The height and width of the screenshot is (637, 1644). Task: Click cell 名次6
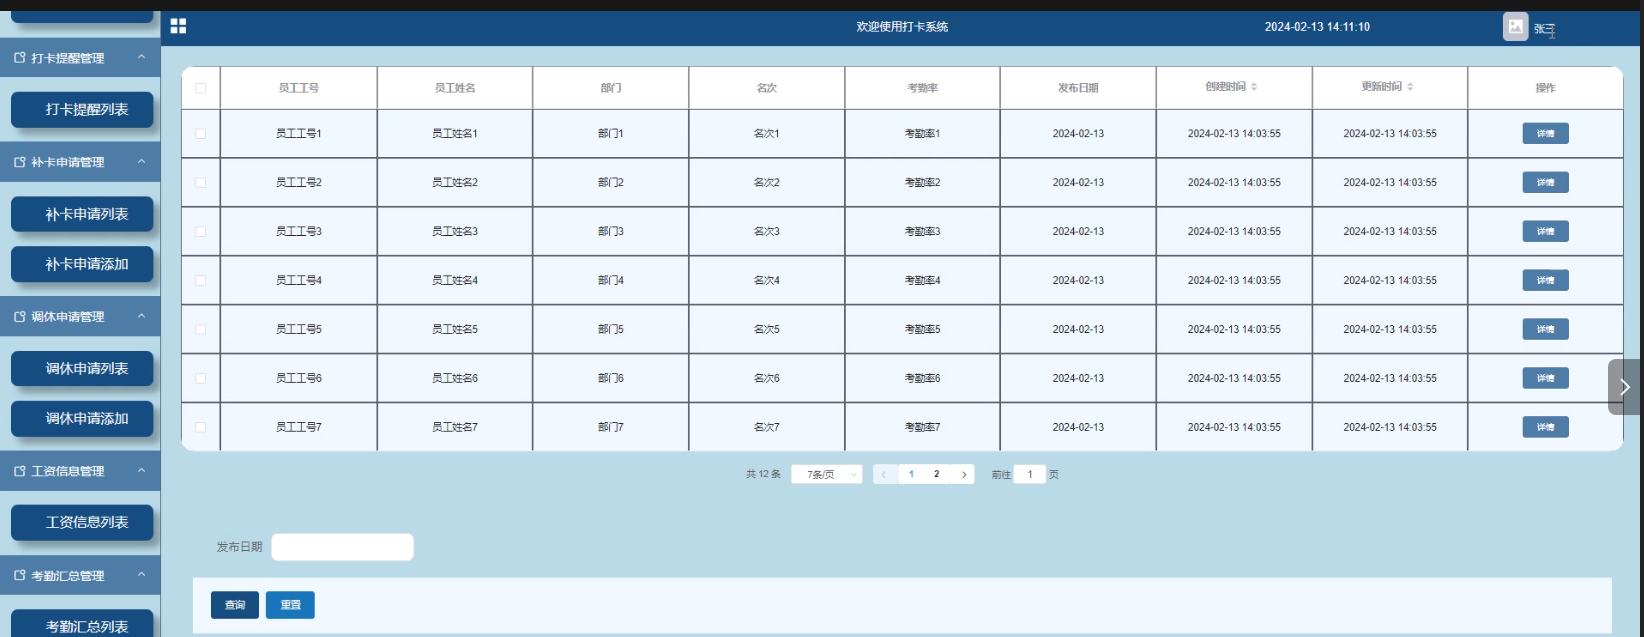tap(767, 378)
